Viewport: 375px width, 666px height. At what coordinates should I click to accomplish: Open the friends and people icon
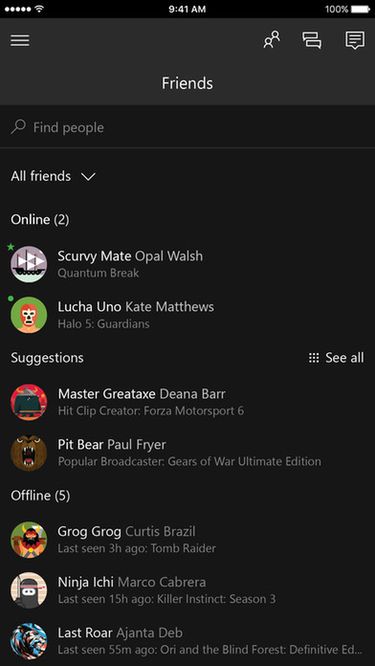[272, 40]
